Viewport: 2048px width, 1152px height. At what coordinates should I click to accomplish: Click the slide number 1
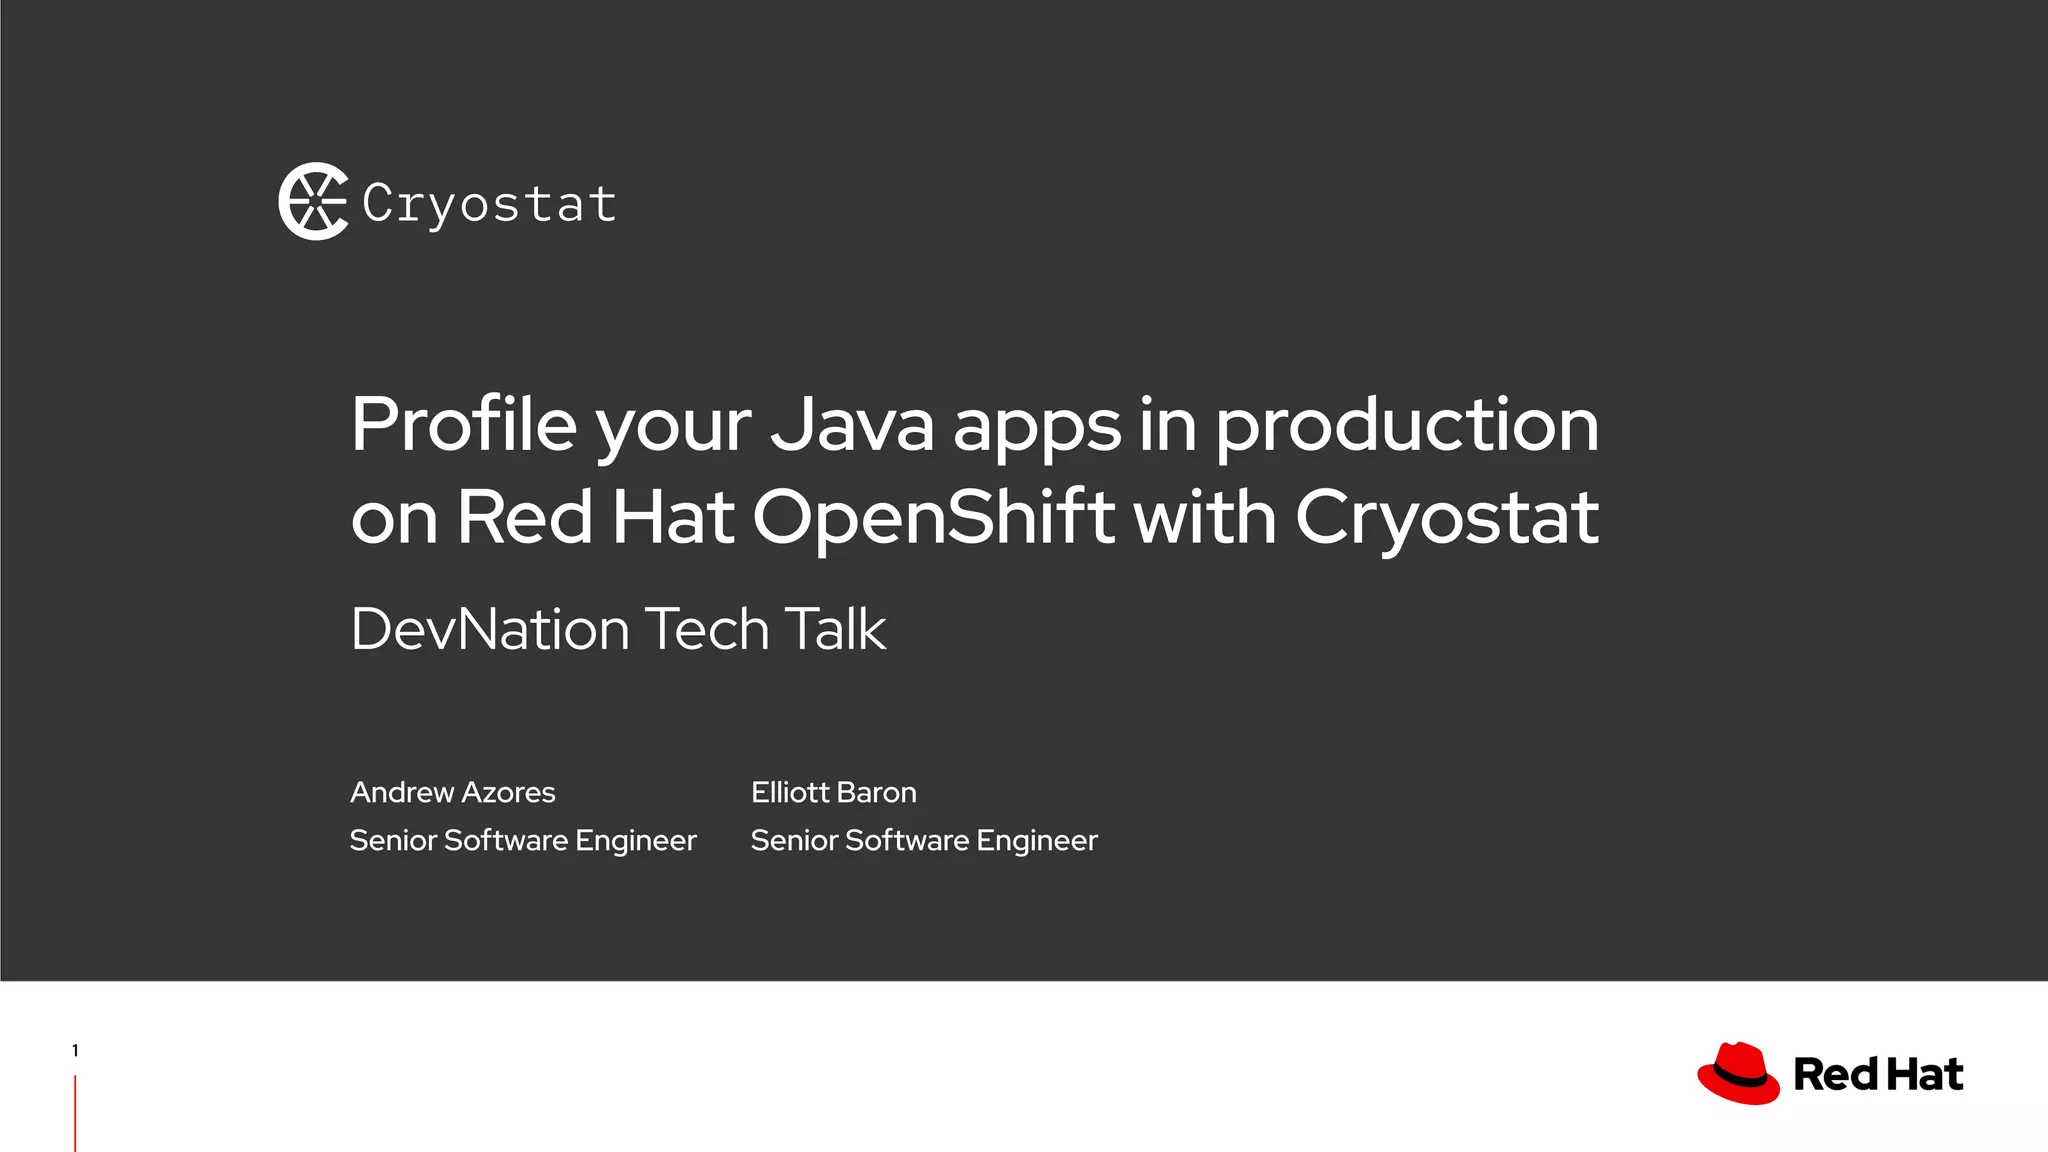(75, 1050)
